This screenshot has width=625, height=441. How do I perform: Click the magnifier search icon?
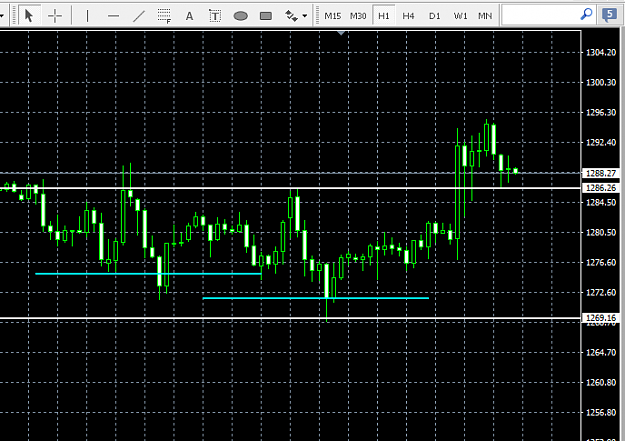coord(586,15)
